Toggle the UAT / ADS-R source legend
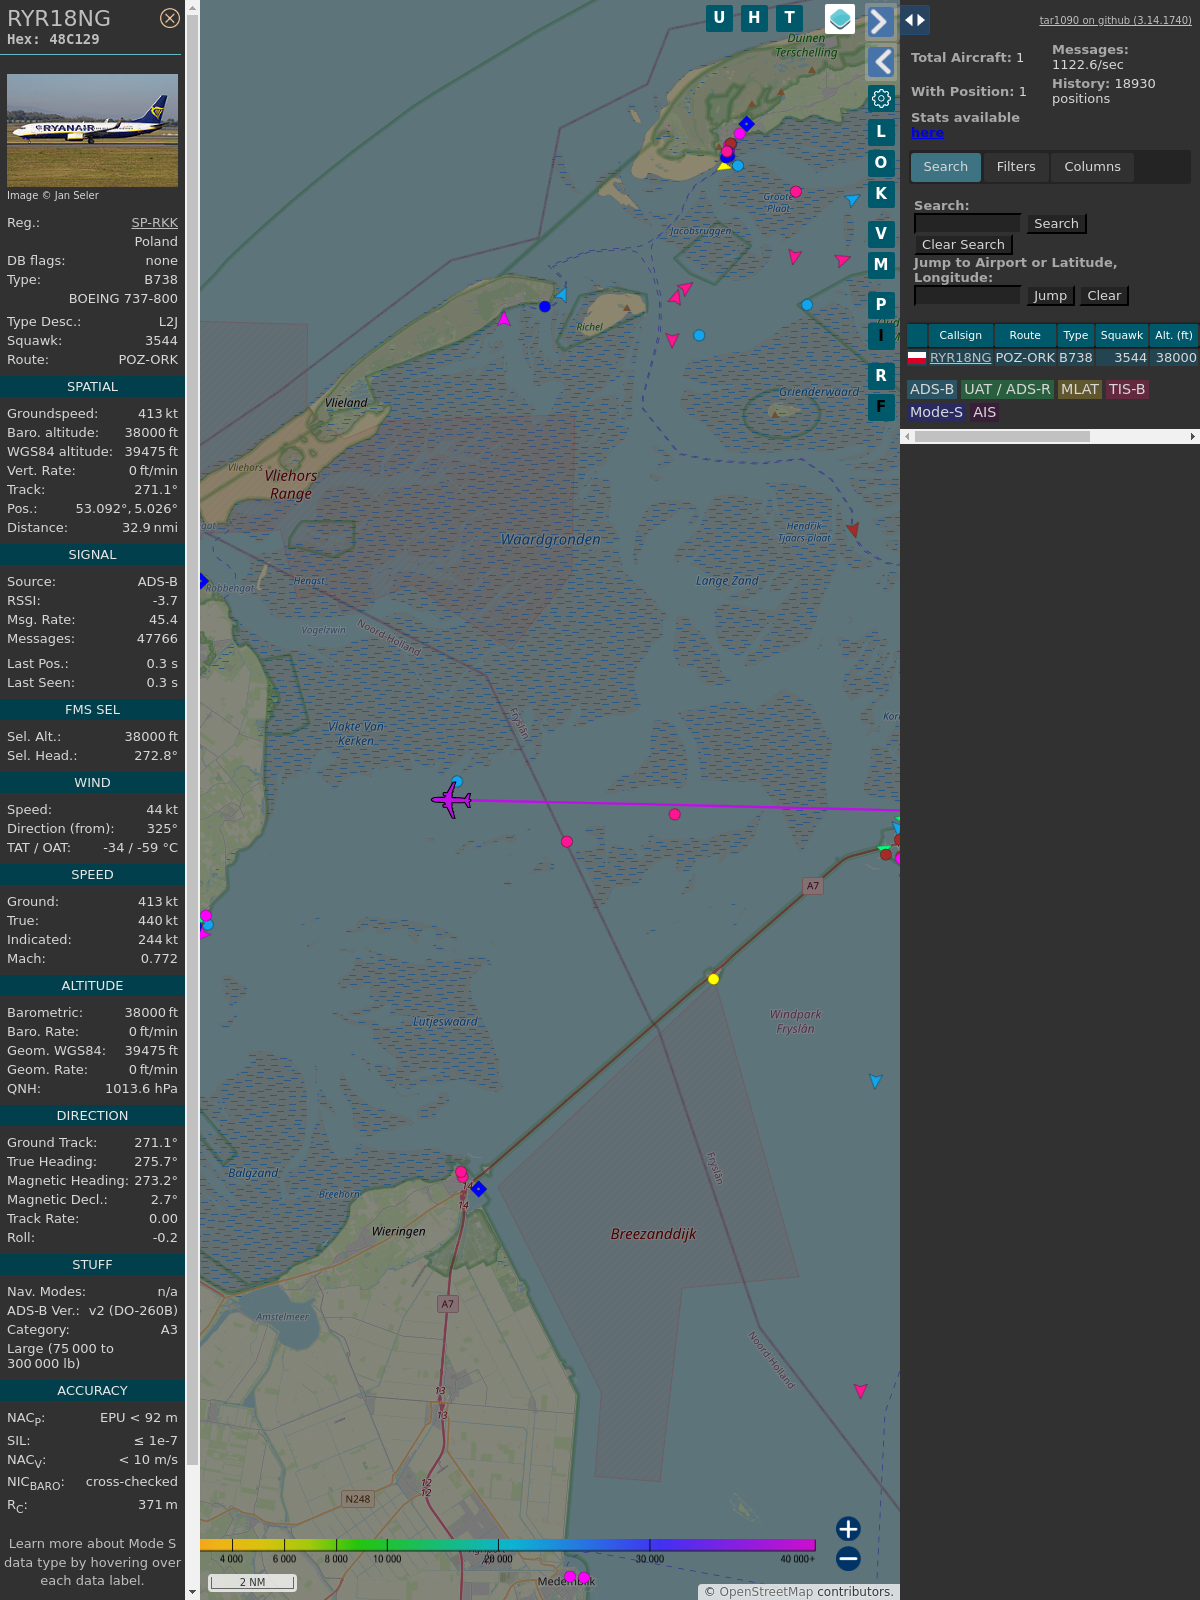The image size is (1200, 1600). click(x=1007, y=390)
